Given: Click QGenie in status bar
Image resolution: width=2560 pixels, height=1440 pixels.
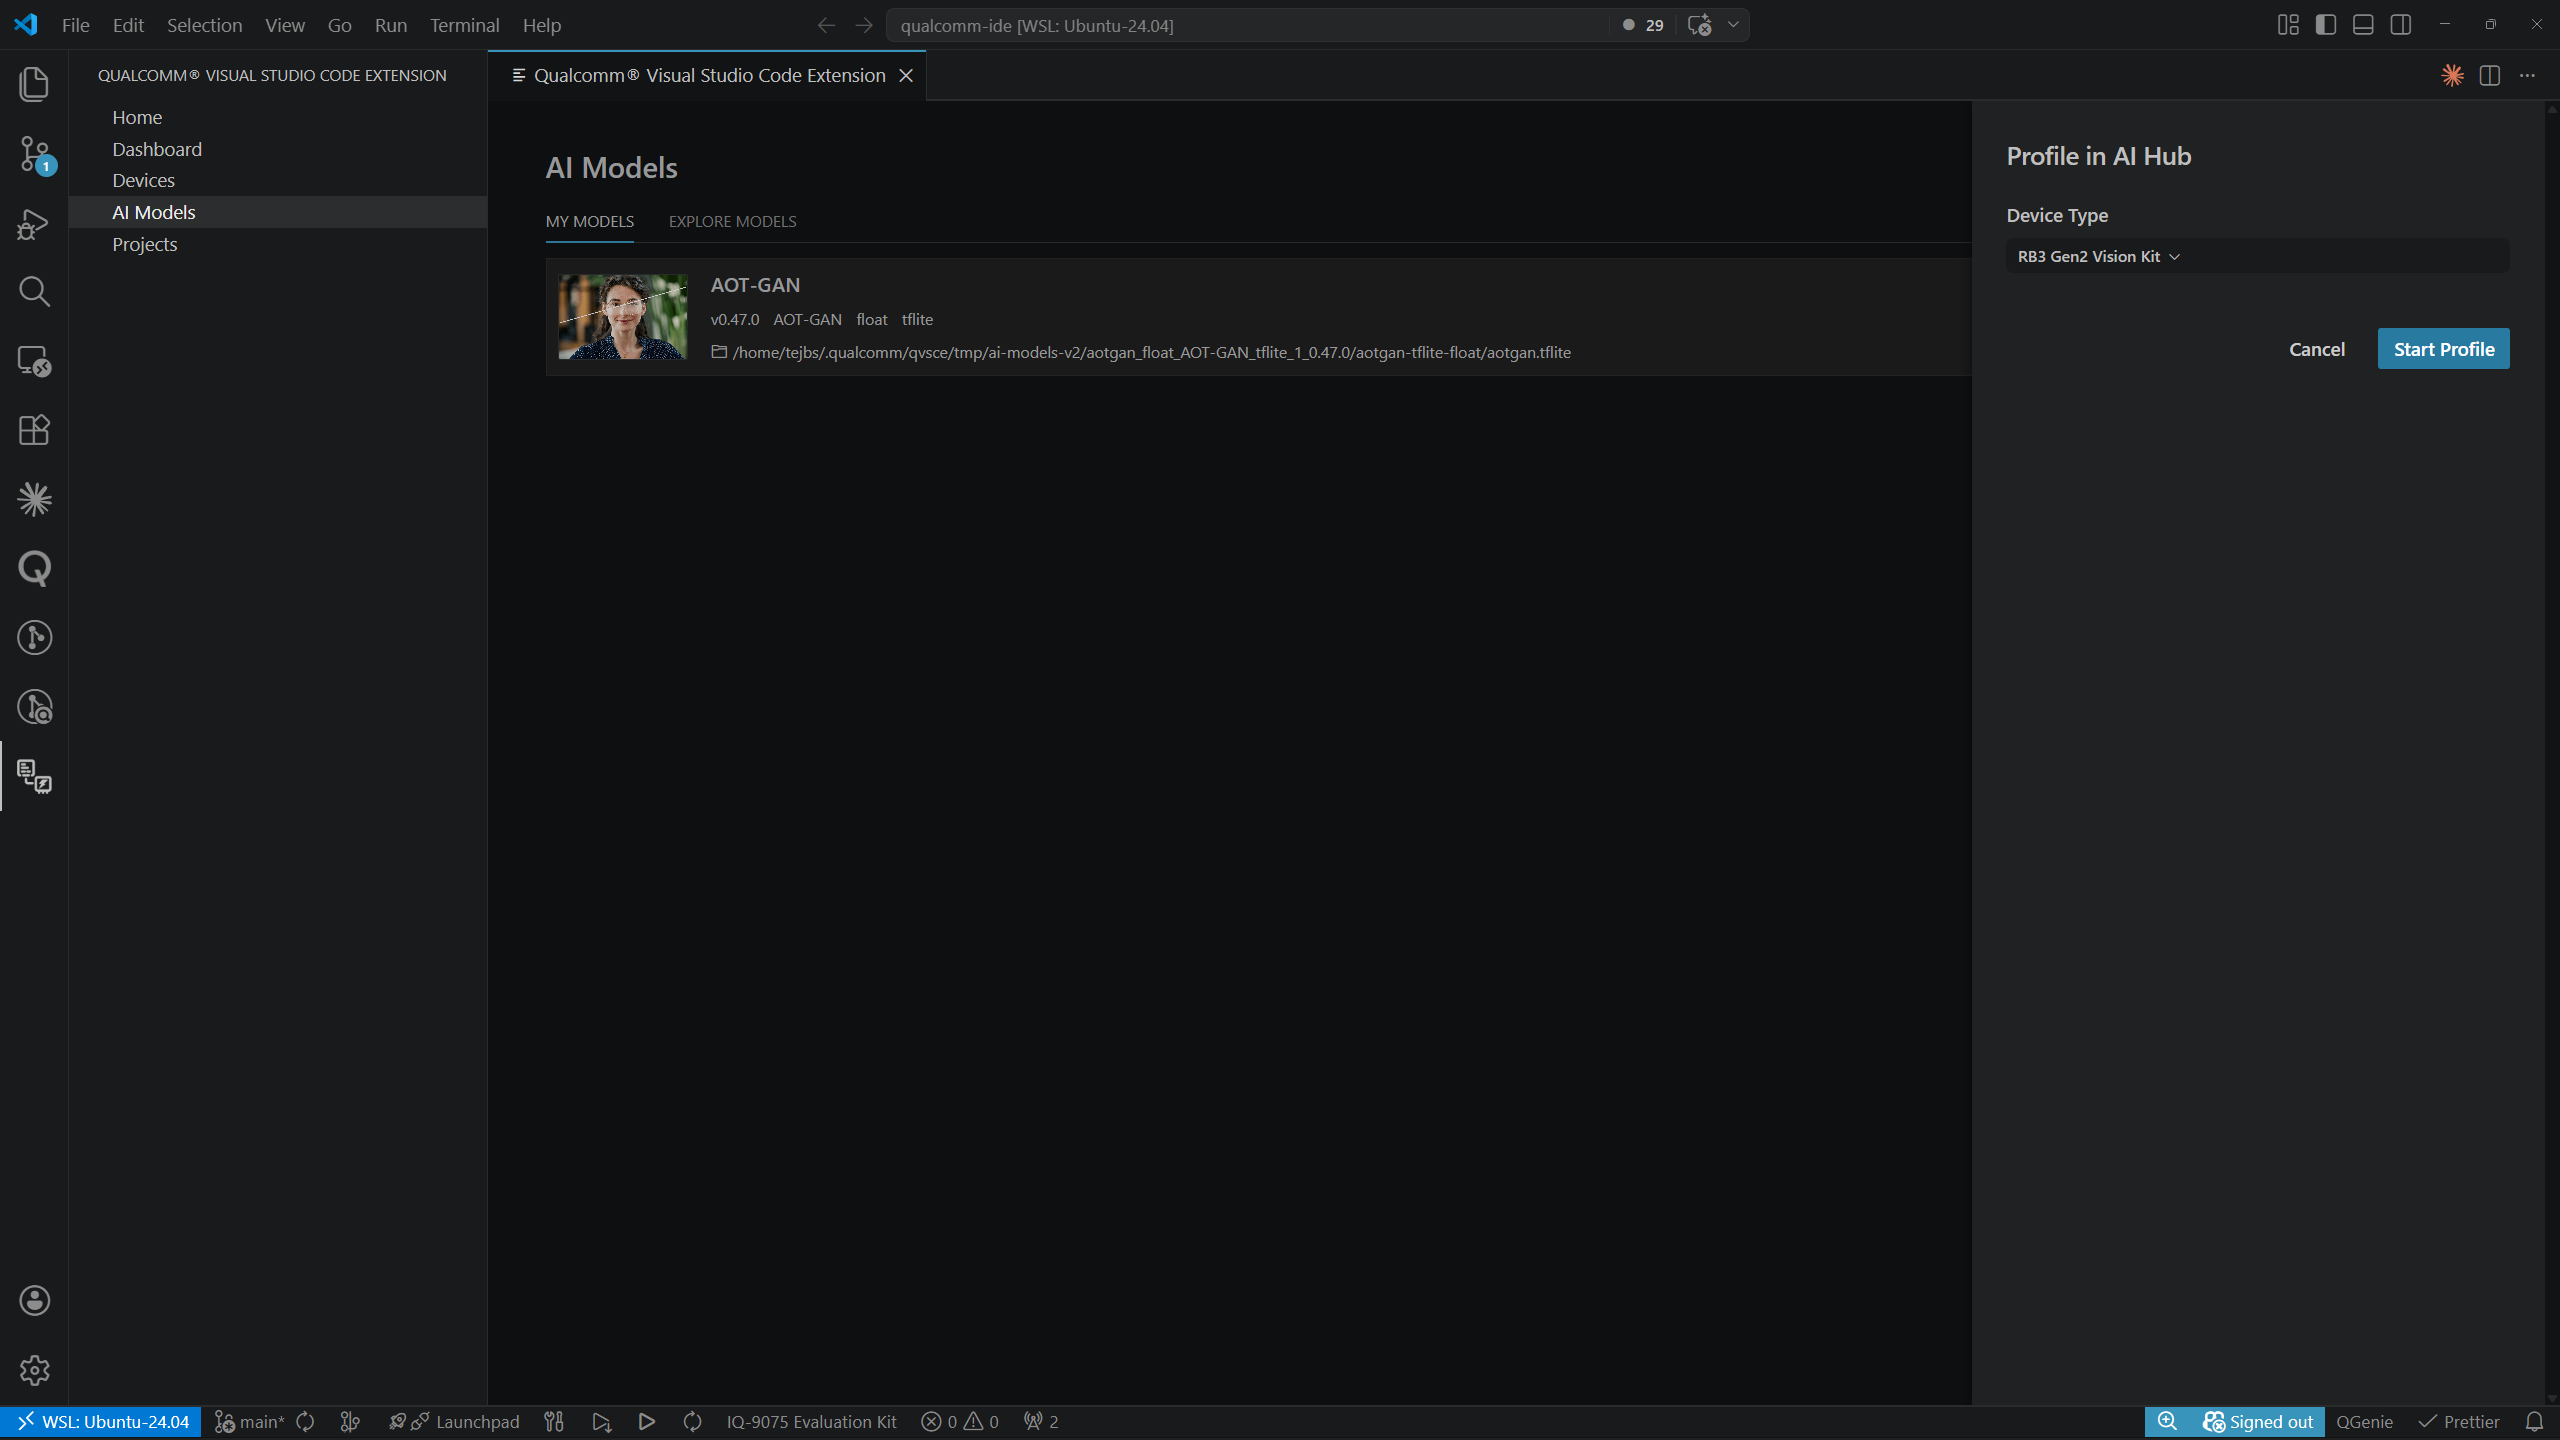Looking at the screenshot, I should (x=2364, y=1422).
